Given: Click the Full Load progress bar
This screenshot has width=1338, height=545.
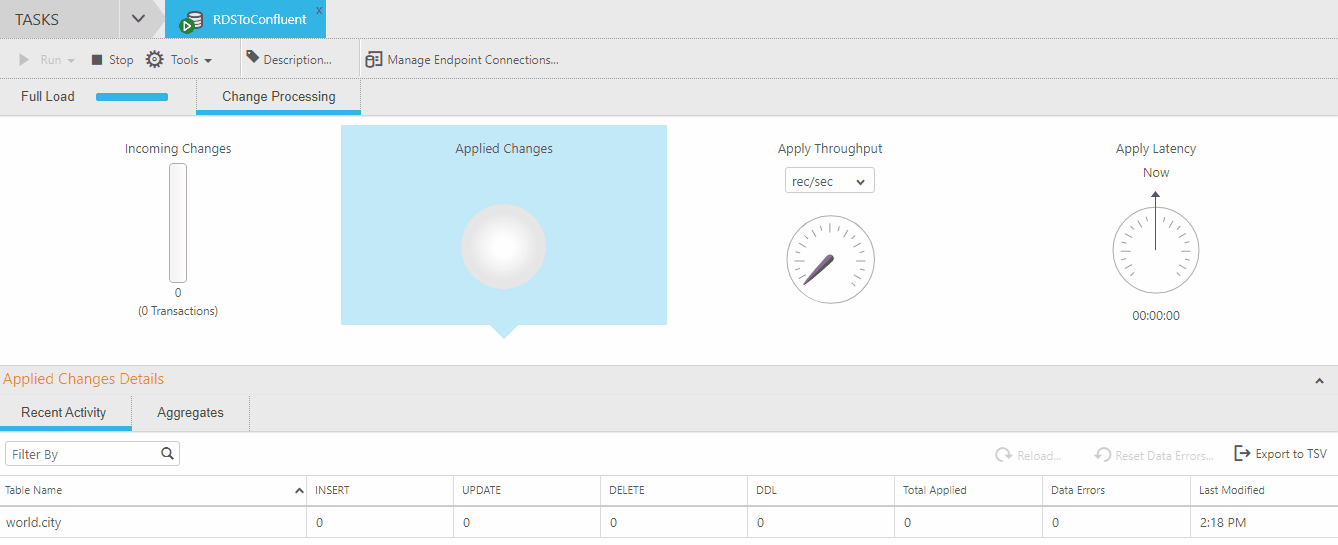Looking at the screenshot, I should click(132, 97).
